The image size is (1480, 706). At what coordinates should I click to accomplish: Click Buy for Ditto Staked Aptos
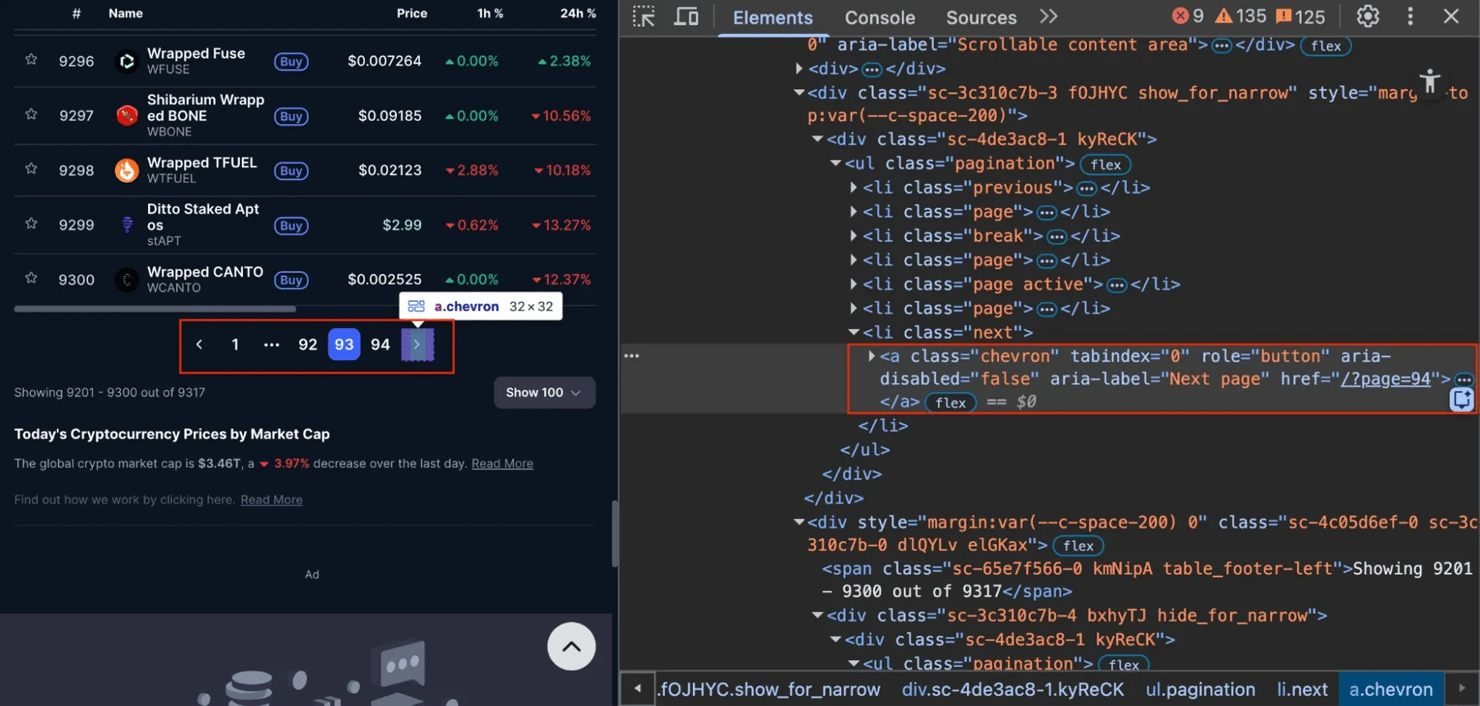pos(291,226)
